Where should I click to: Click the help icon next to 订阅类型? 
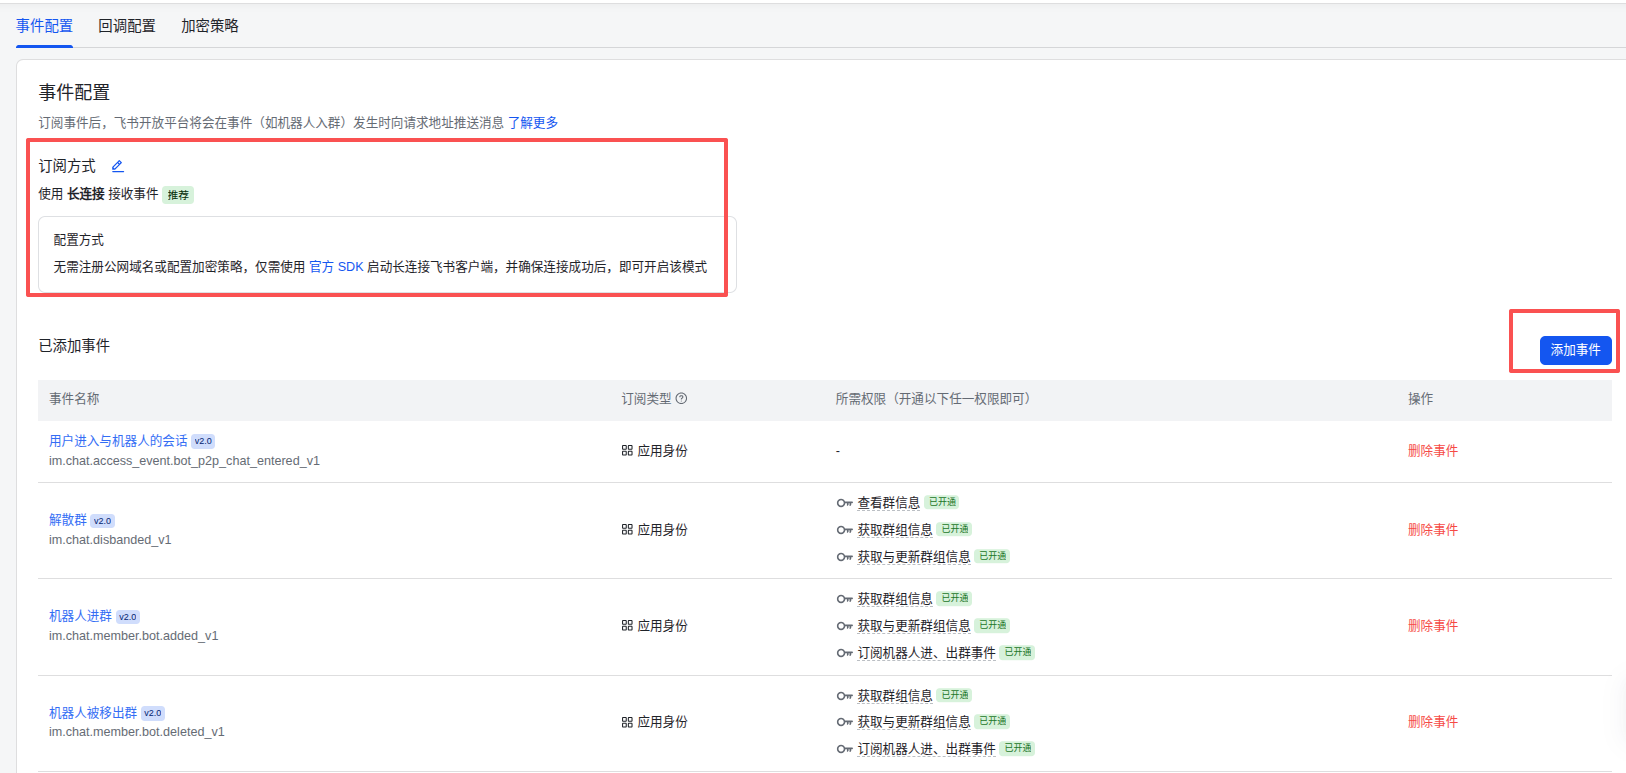(681, 398)
